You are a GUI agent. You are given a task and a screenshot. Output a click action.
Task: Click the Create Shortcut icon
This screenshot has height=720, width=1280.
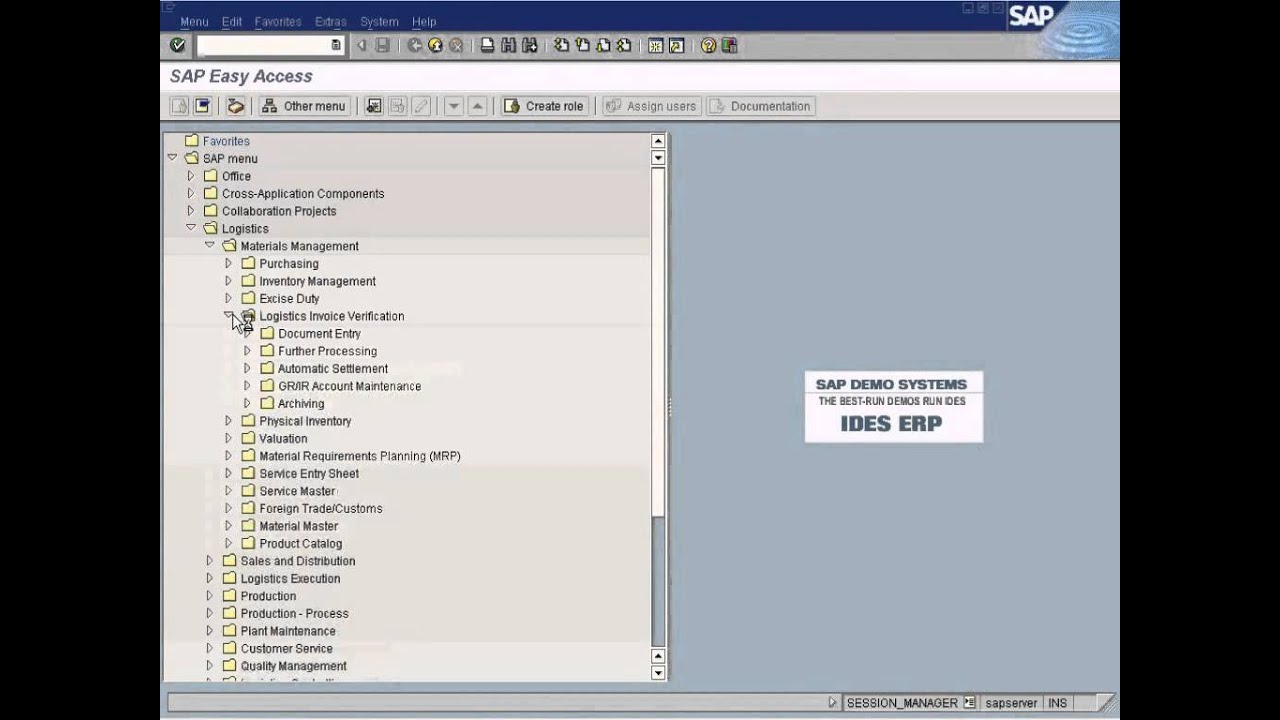(677, 45)
